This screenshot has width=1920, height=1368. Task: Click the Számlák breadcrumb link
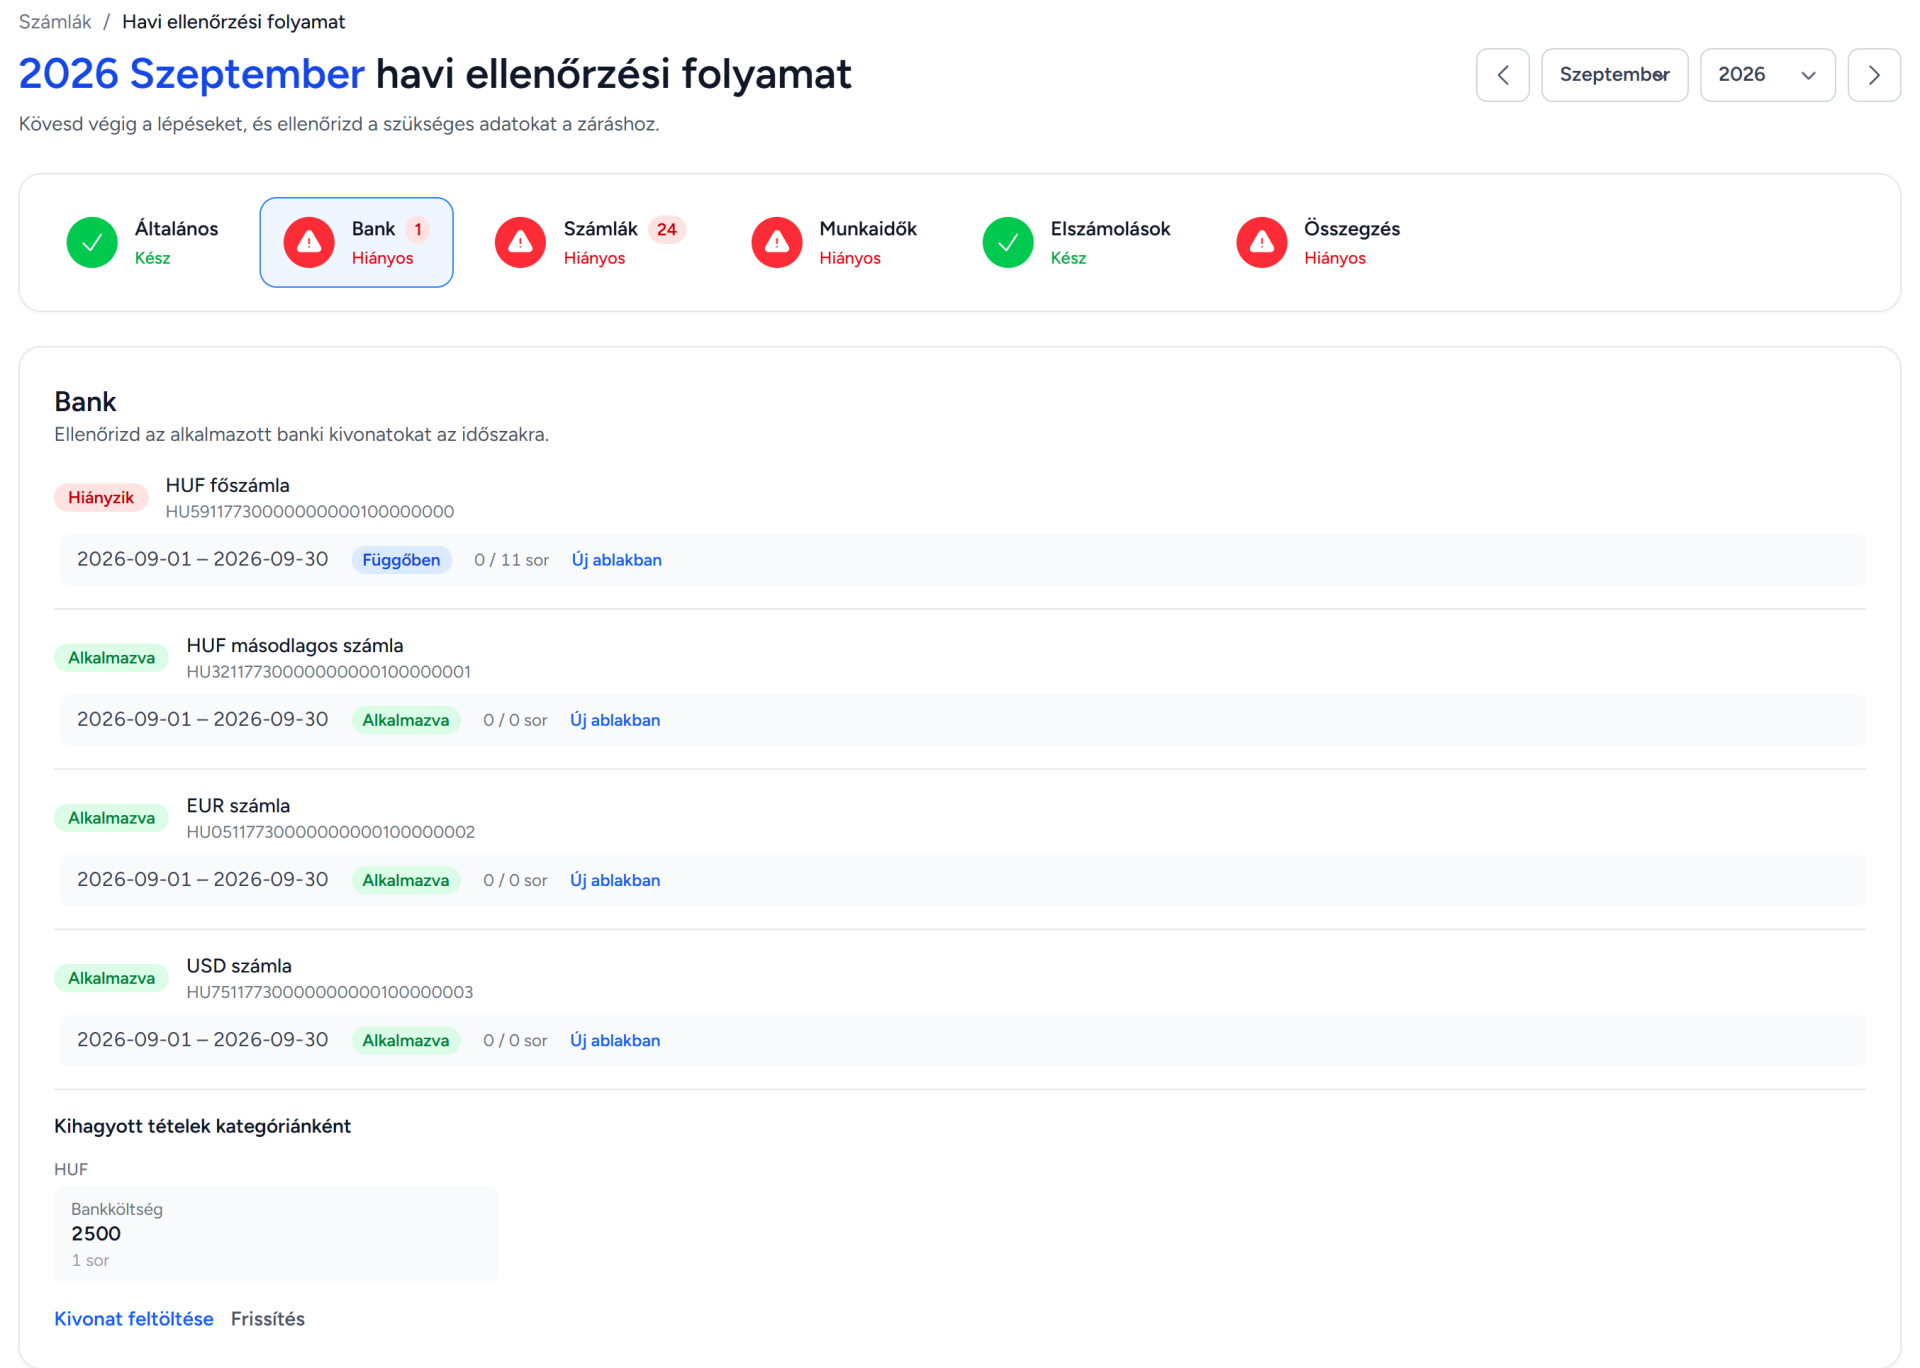(55, 22)
